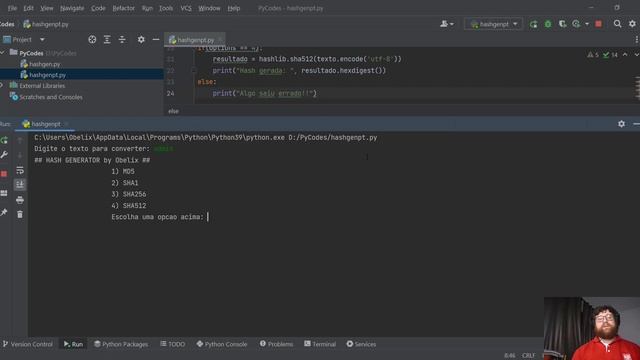
Task: Click Expand All in Project panel
Action: click(107, 40)
